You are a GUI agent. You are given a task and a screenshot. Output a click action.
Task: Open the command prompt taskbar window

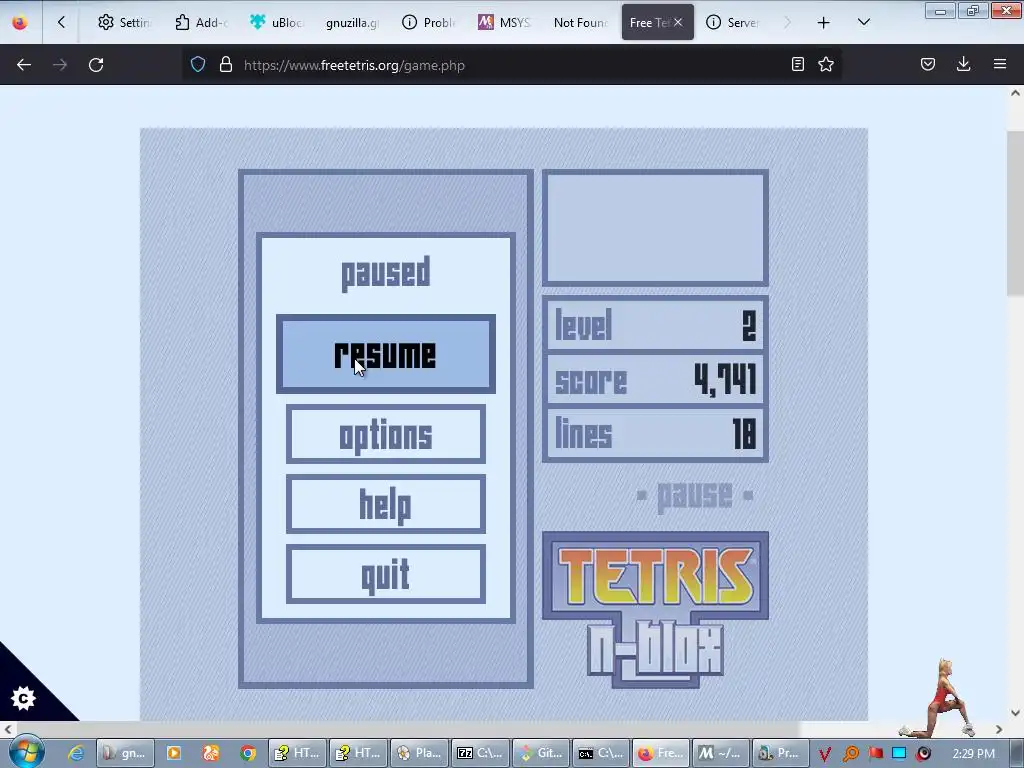[x=602, y=754]
